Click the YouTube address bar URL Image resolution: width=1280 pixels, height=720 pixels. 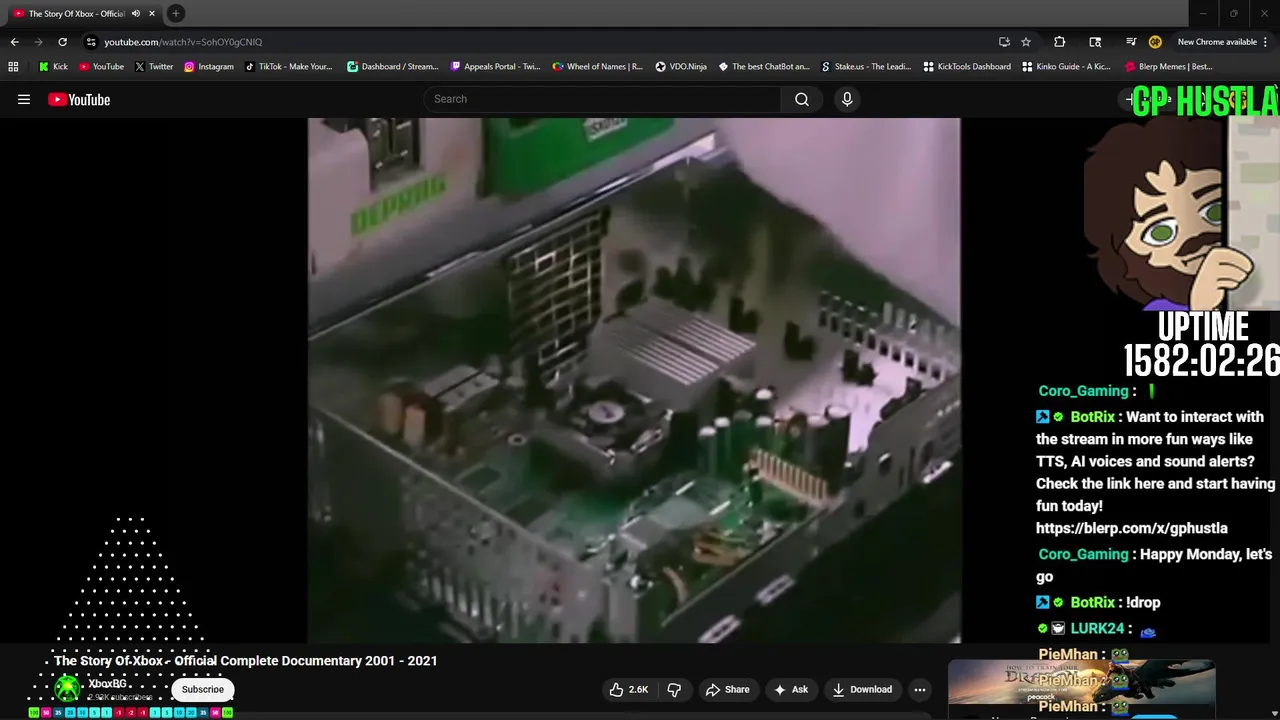point(183,42)
